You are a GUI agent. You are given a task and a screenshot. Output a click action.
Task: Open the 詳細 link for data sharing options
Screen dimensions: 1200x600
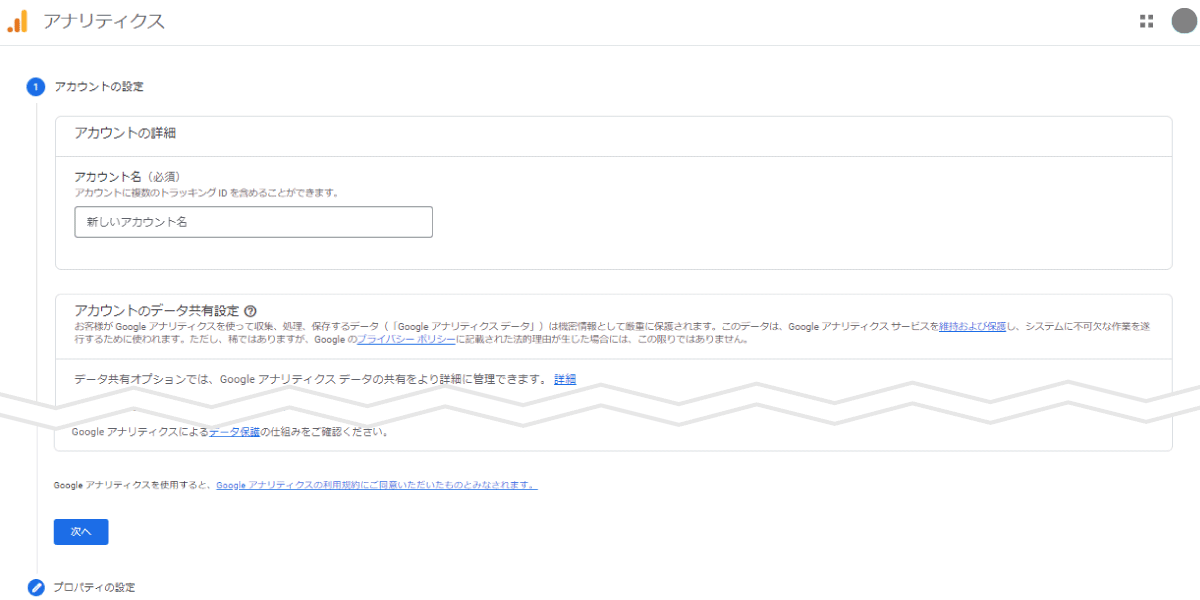[x=565, y=379]
